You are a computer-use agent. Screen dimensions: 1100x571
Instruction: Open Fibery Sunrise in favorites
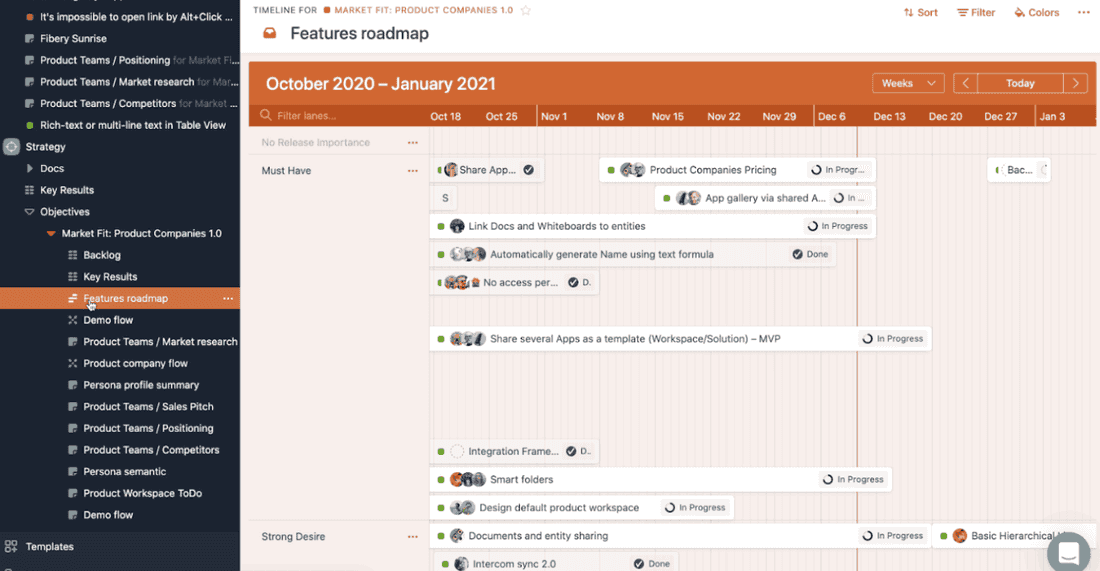pos(73,39)
